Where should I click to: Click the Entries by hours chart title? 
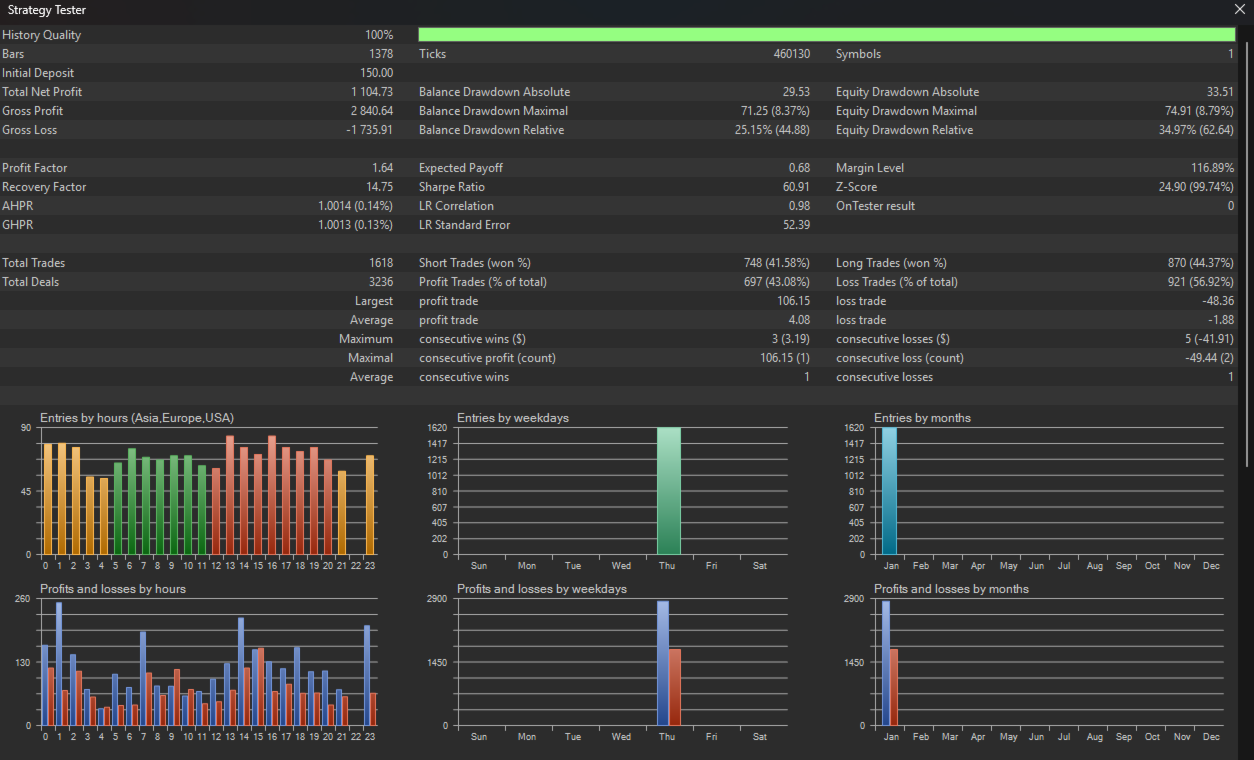coord(137,418)
